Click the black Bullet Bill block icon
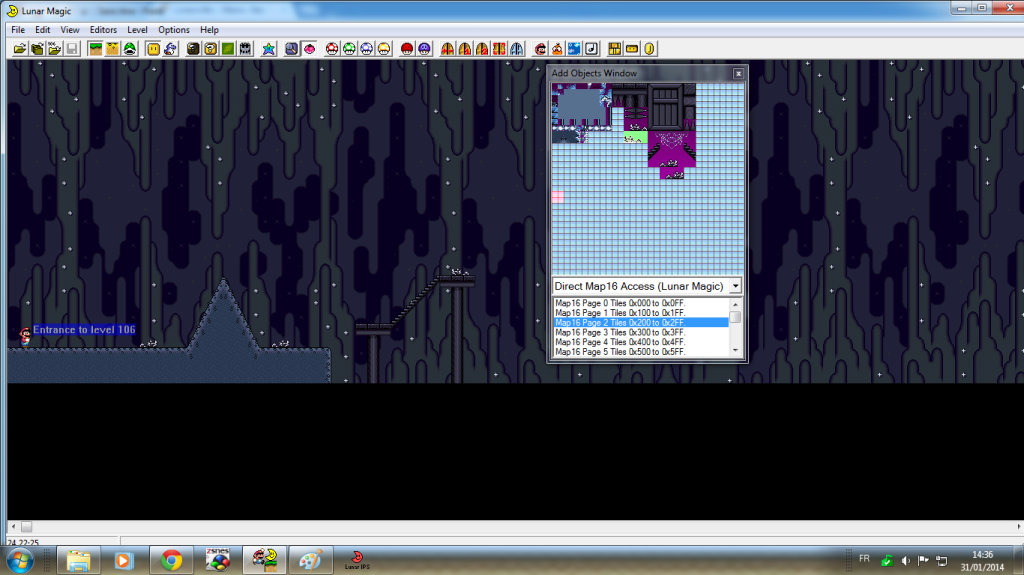Viewport: 1024px width, 575px height. 193,49
